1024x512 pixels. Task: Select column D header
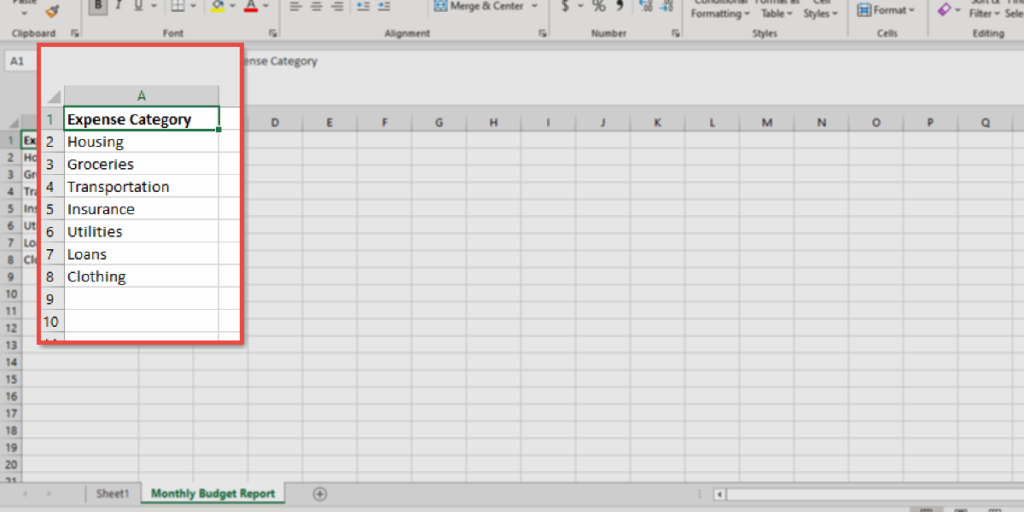275,122
